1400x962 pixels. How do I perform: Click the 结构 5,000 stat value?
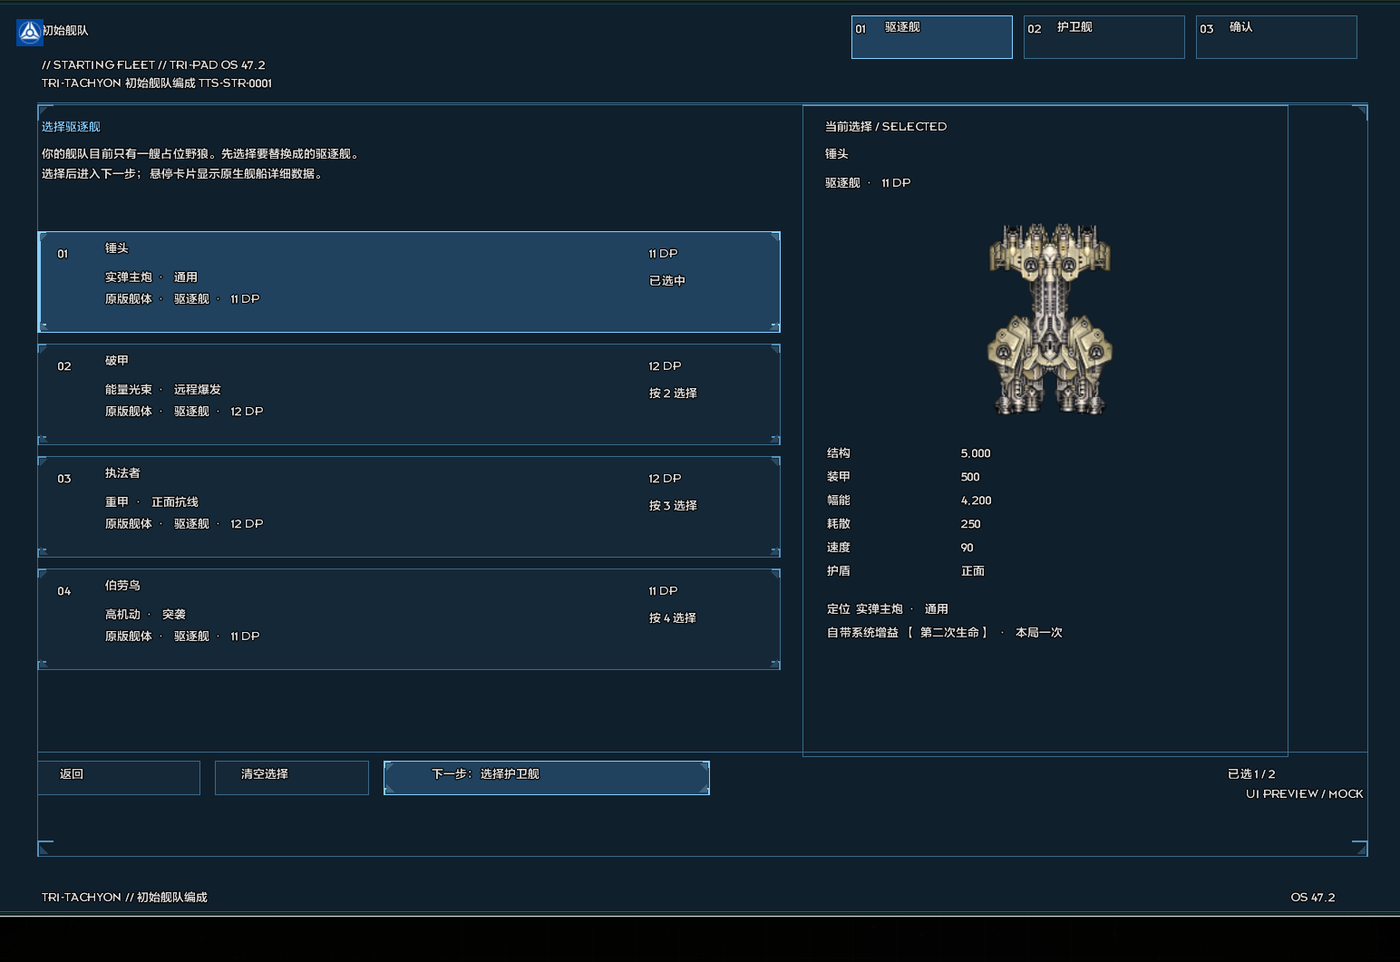point(975,454)
